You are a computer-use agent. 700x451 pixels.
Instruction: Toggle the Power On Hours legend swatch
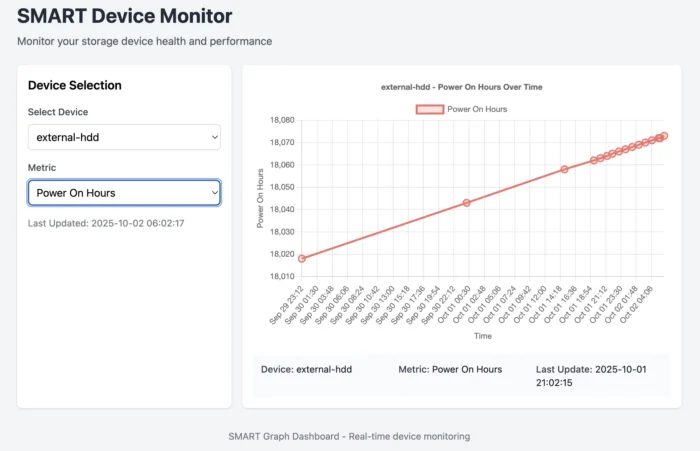click(x=428, y=108)
